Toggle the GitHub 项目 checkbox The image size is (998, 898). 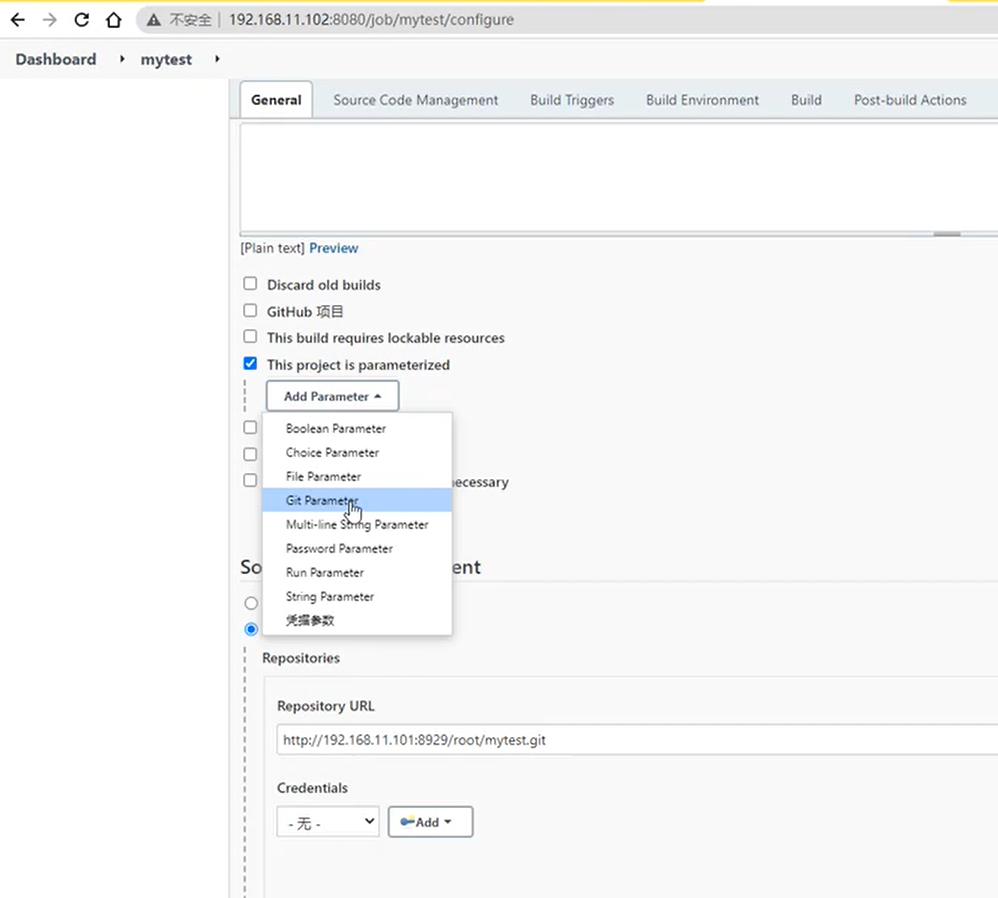[x=250, y=311]
